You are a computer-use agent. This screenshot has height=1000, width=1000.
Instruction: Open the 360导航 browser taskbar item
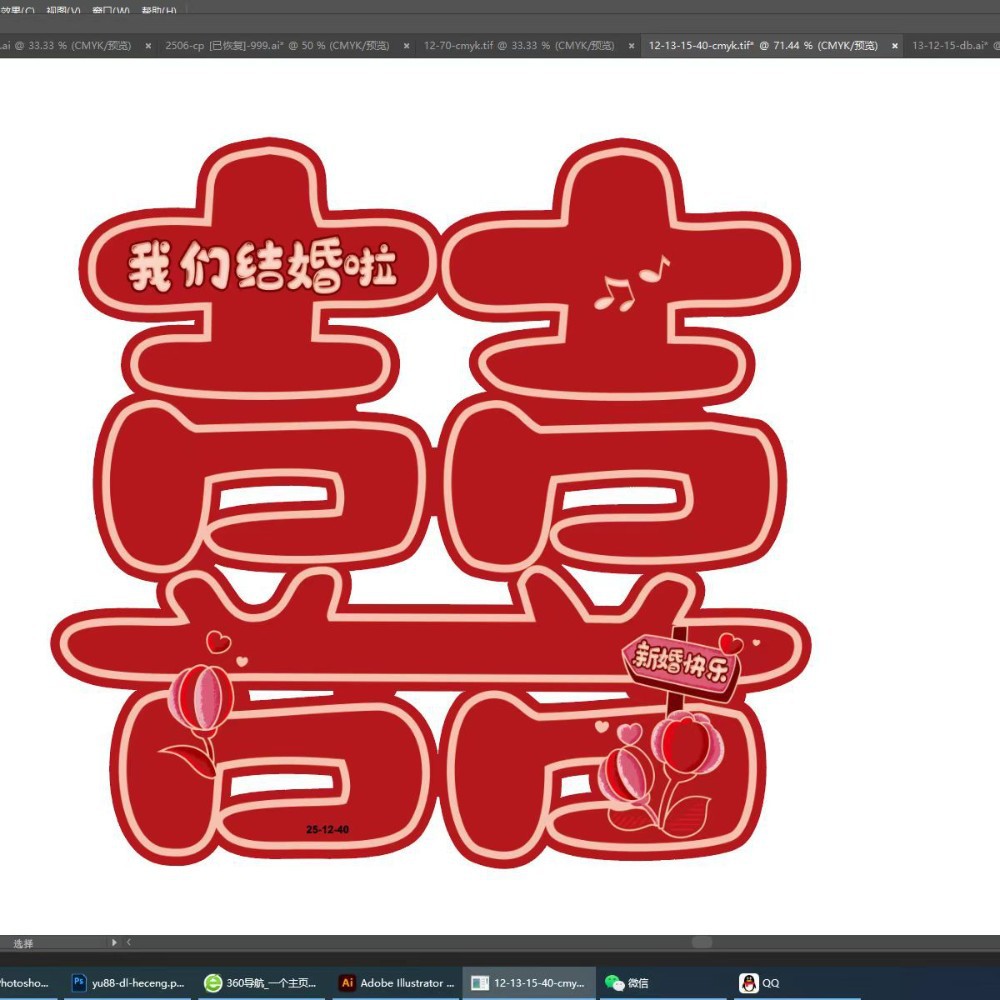(x=260, y=983)
